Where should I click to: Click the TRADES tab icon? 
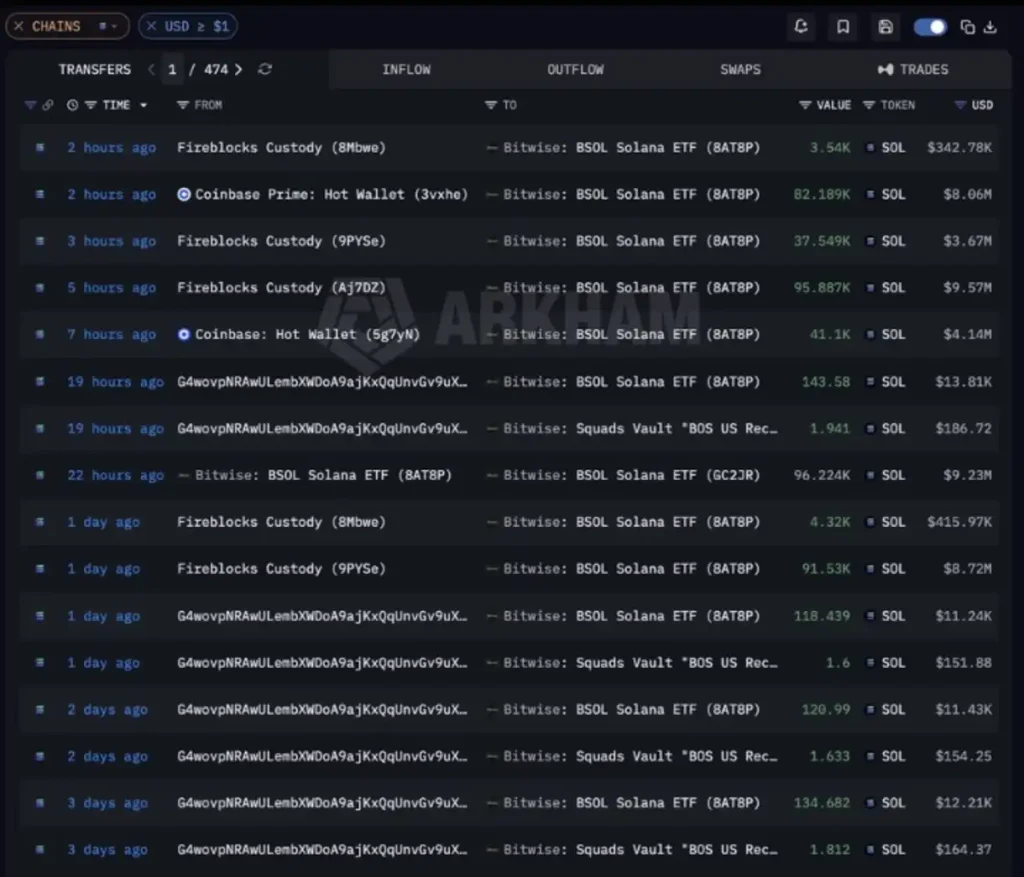point(885,69)
